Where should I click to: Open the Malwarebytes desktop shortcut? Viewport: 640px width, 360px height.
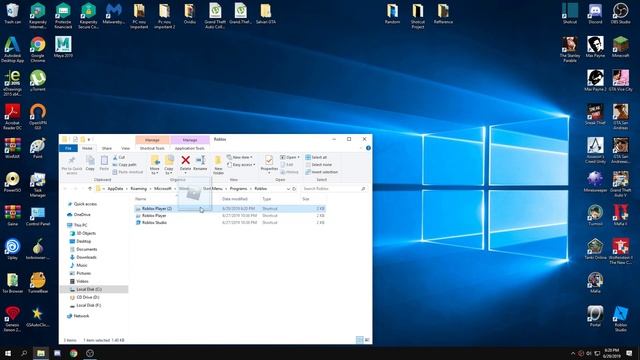tap(113, 14)
